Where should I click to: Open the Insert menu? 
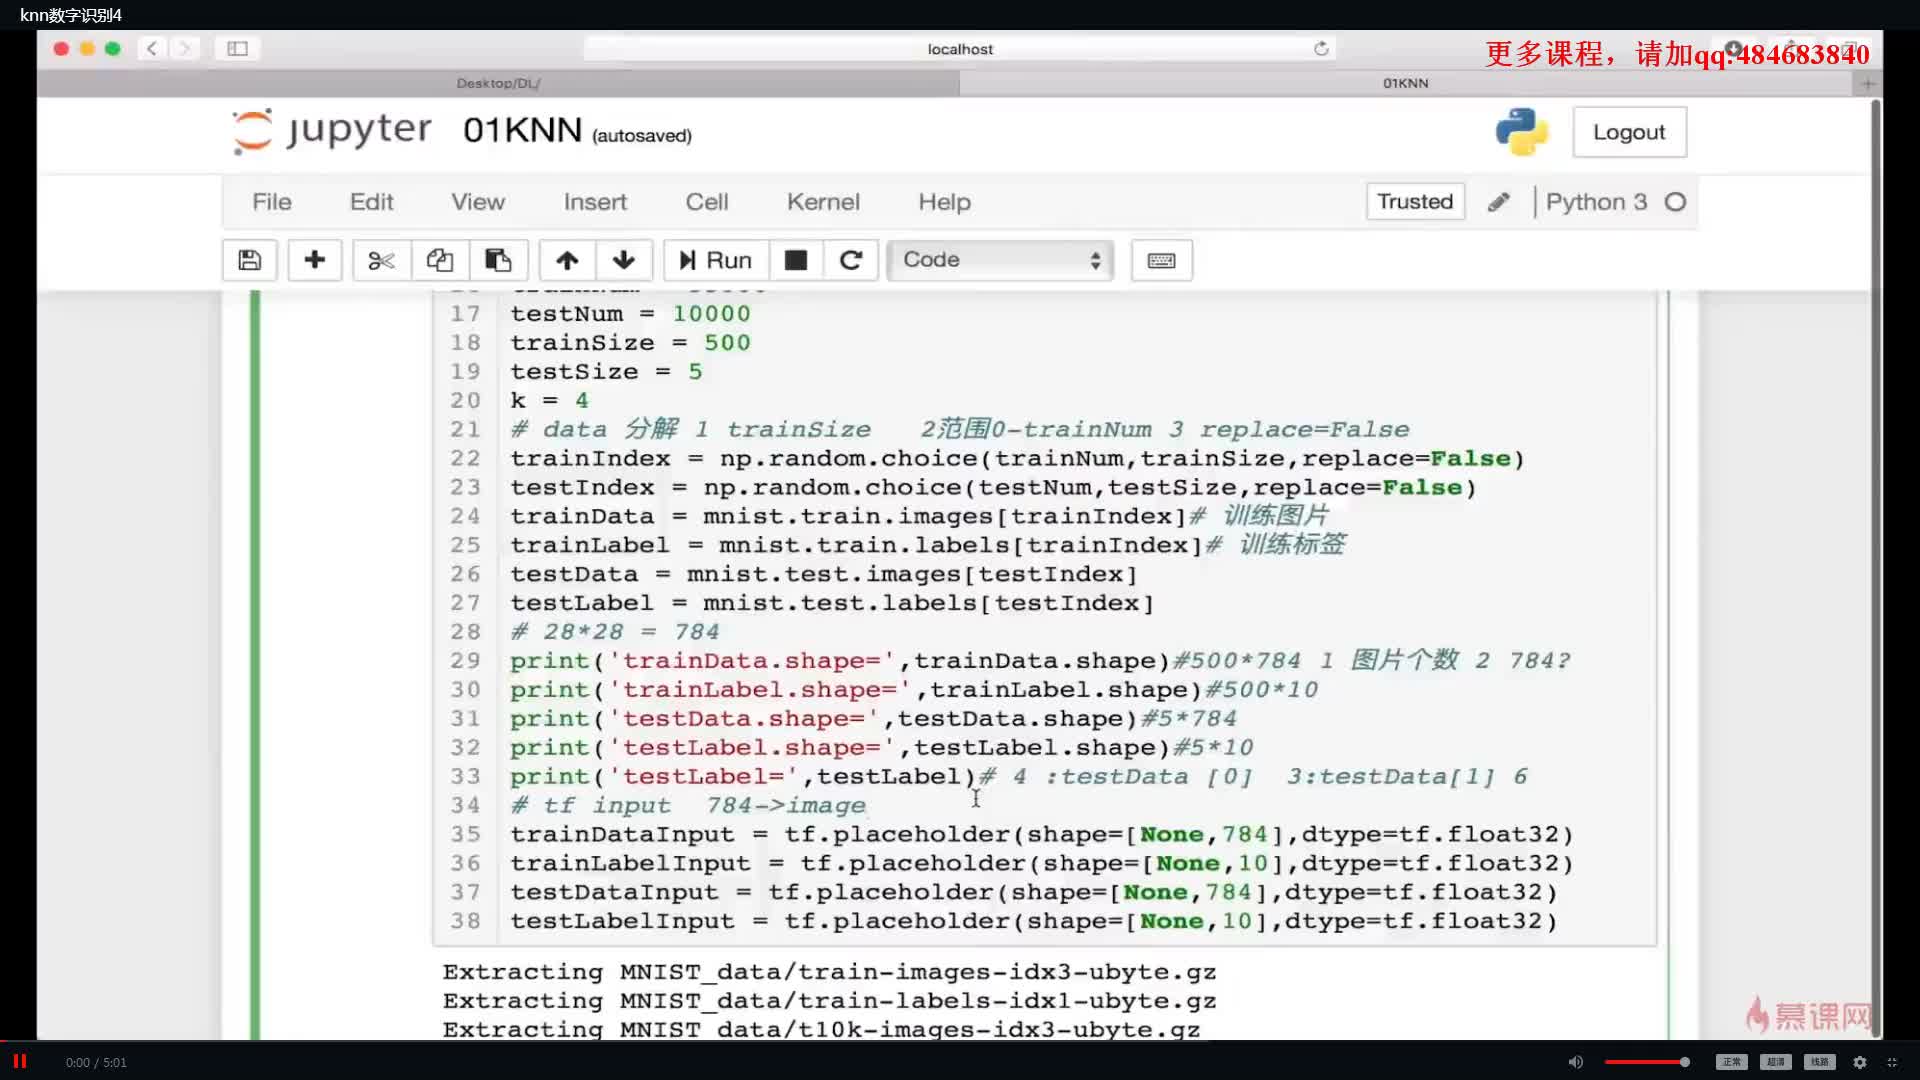[595, 202]
